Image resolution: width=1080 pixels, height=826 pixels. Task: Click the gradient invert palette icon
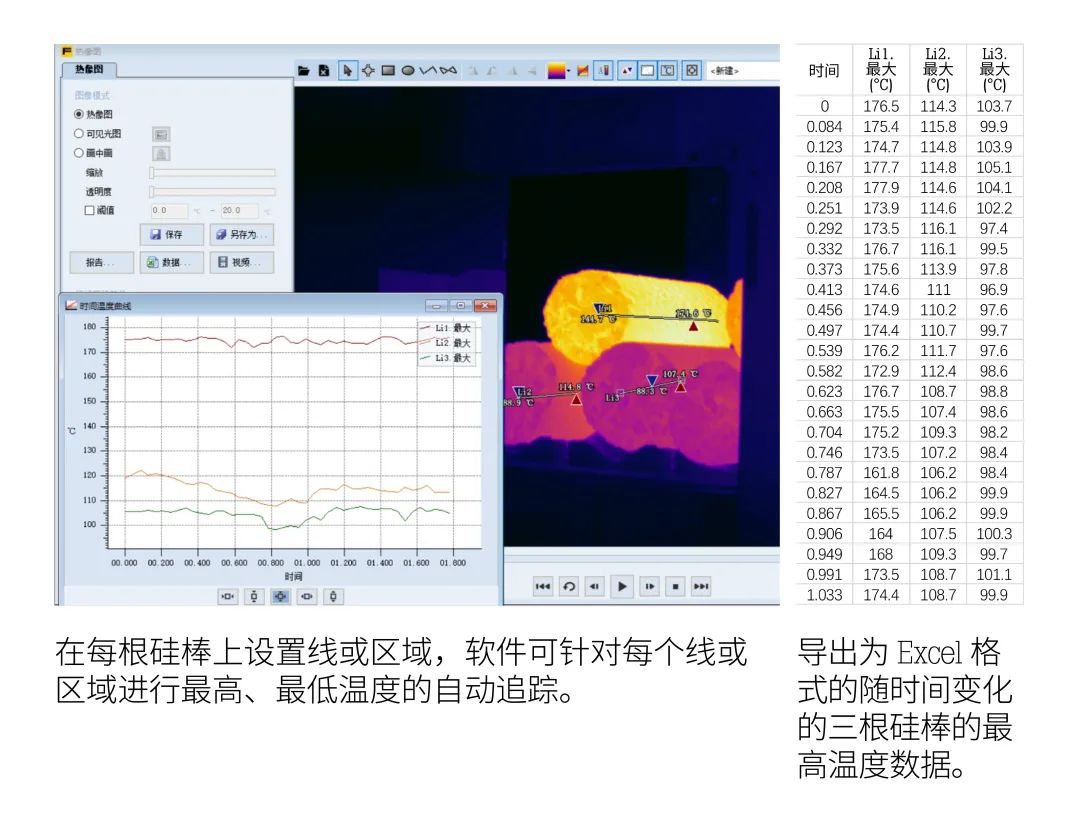584,70
